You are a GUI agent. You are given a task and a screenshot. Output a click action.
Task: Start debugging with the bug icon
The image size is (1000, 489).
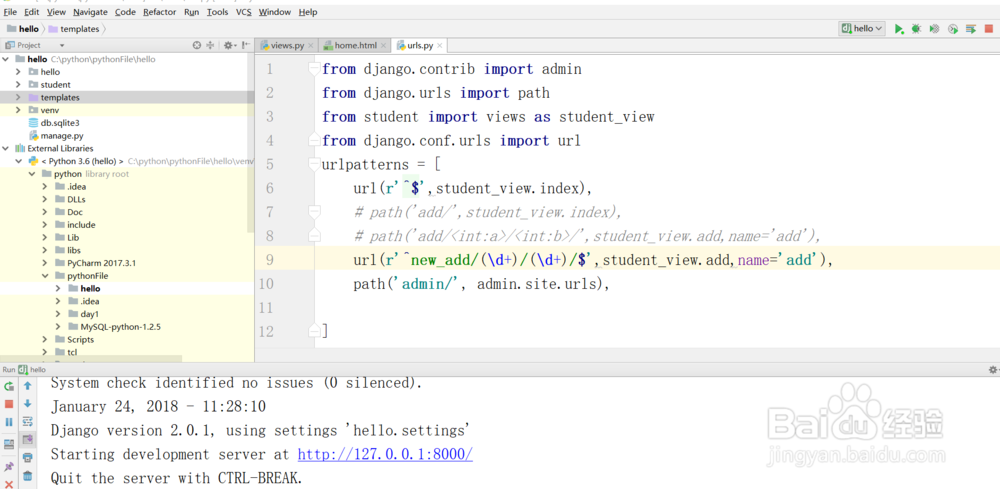pos(916,29)
